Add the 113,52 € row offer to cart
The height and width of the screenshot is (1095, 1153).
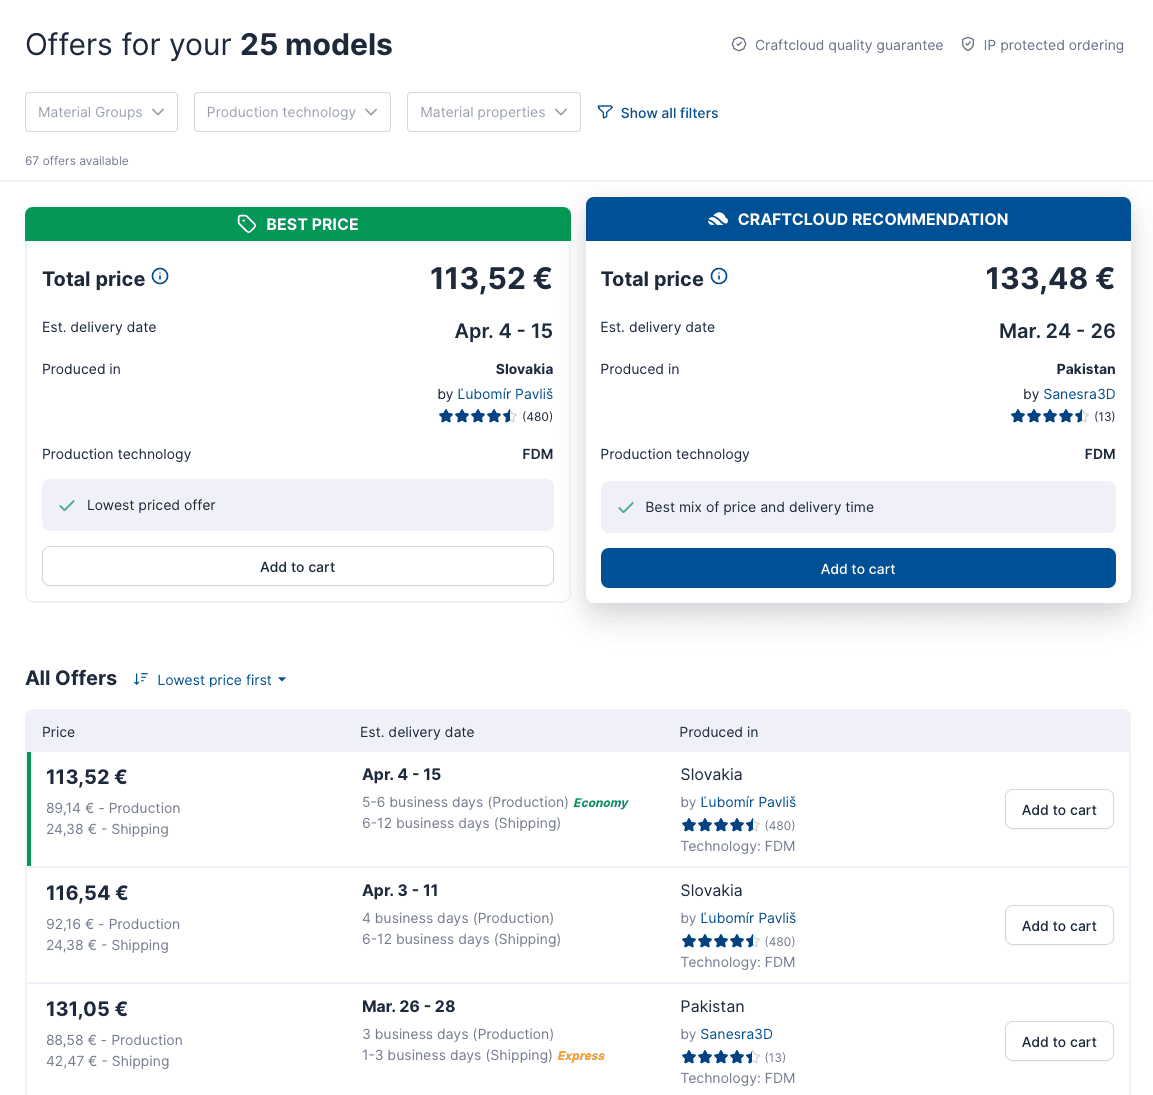tap(1059, 810)
